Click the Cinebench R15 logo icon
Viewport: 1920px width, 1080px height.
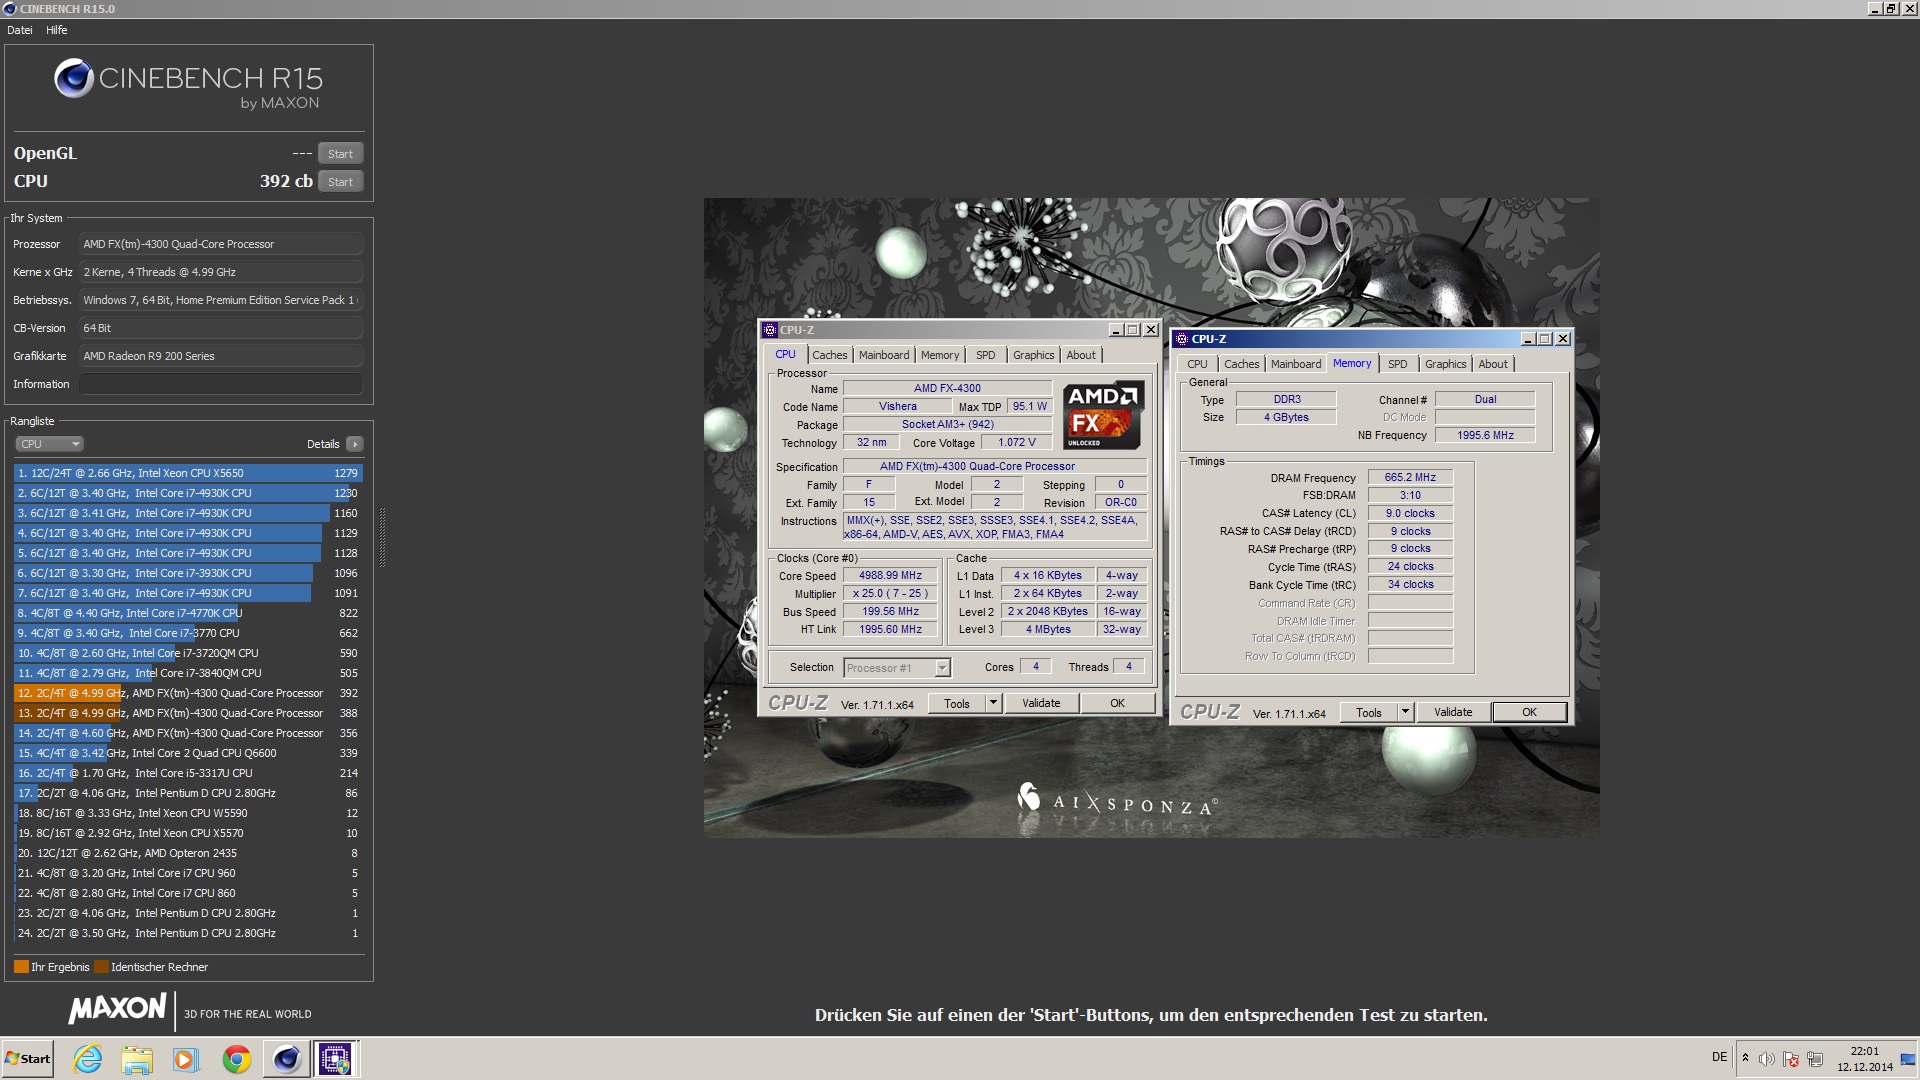[x=73, y=78]
